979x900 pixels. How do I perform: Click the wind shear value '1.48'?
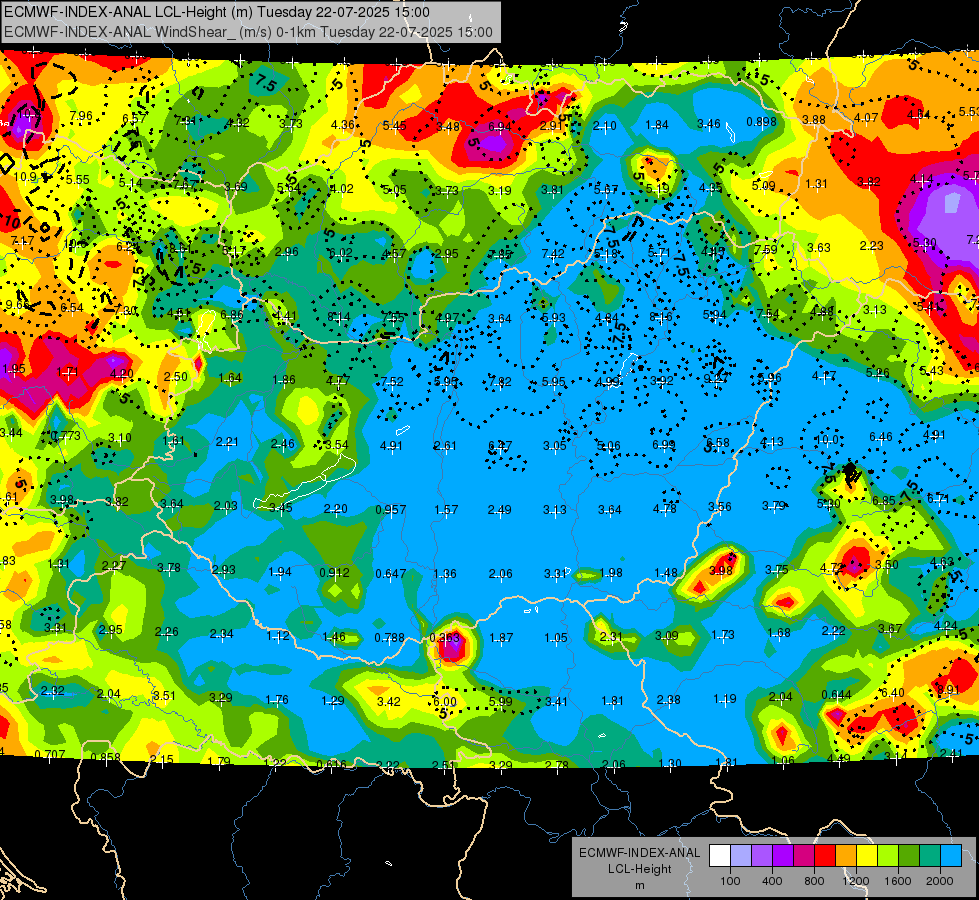(666, 573)
